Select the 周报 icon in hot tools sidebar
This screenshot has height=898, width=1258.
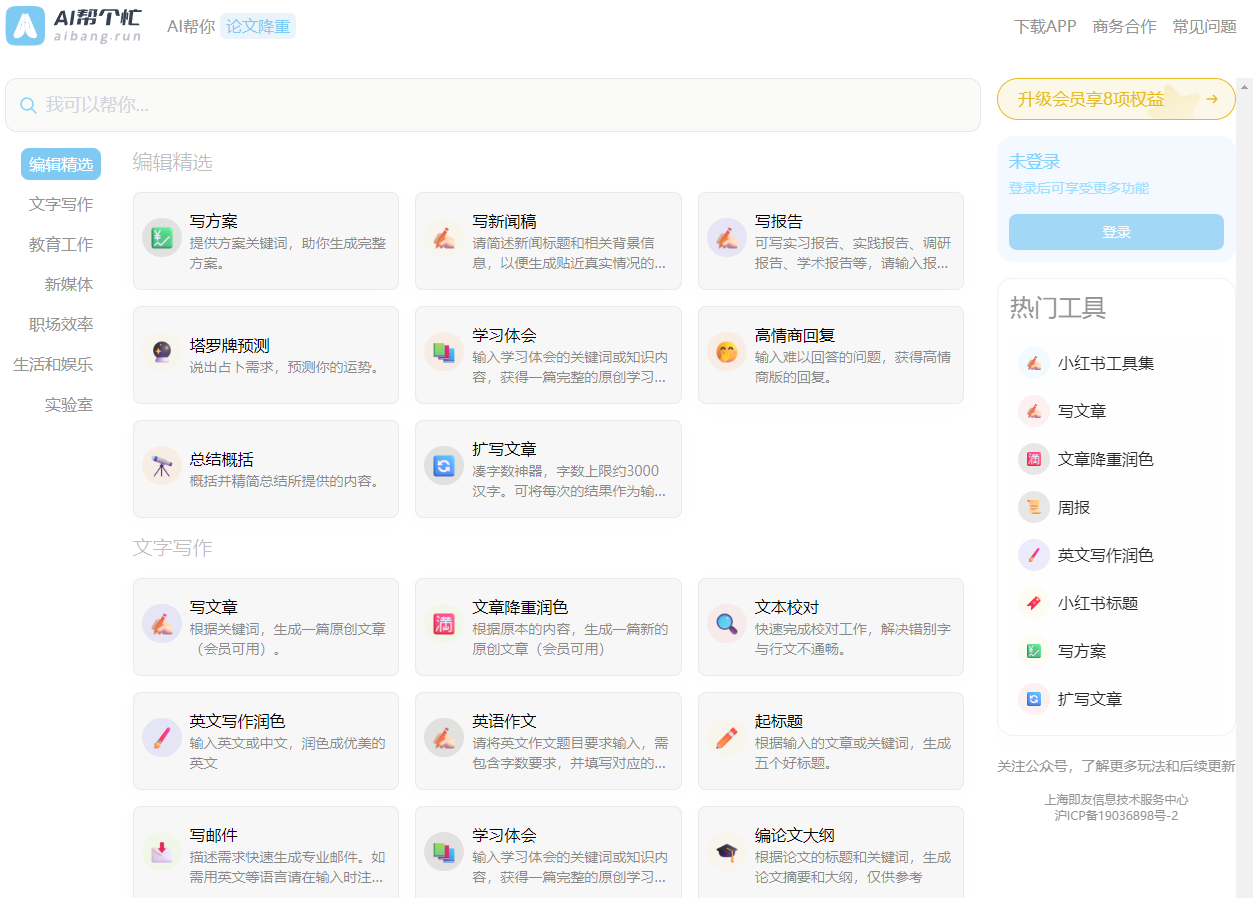1033,507
